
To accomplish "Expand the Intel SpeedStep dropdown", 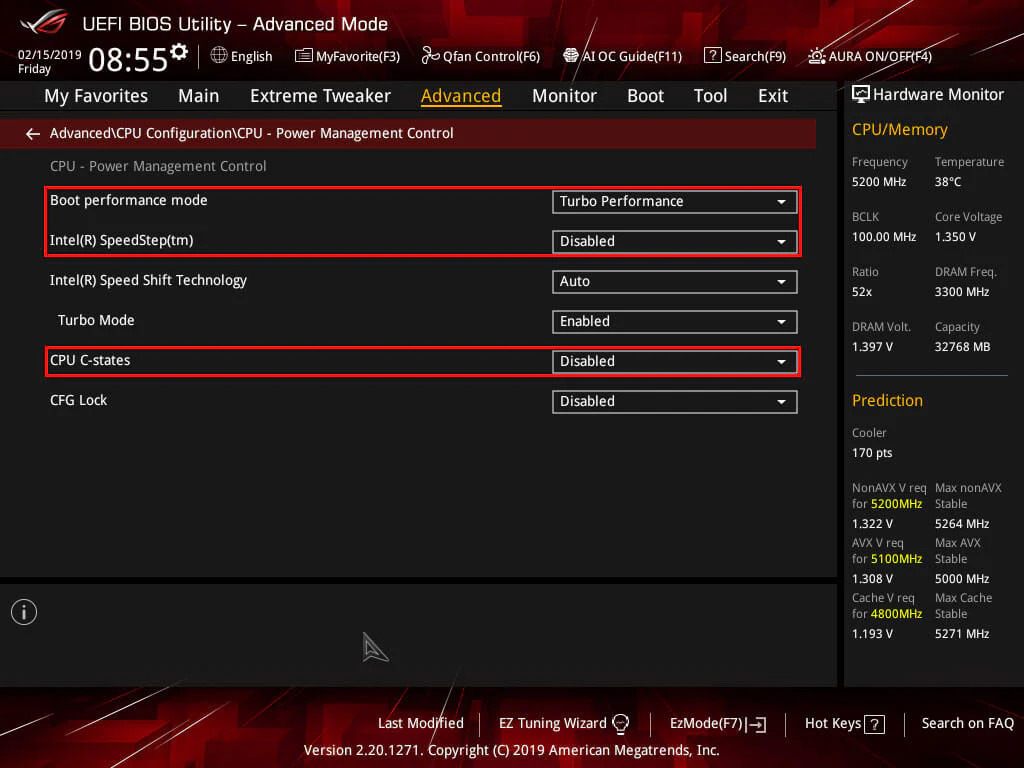I will tap(674, 241).
